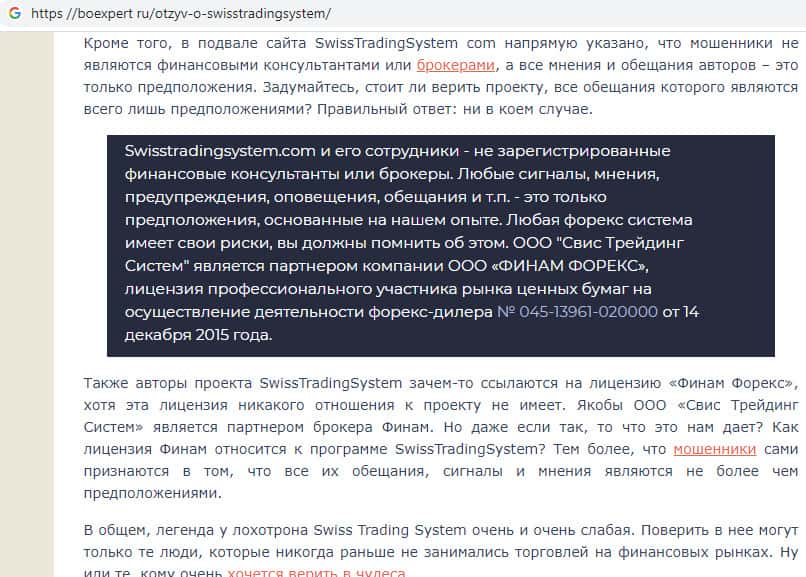
Task: Click paragraph starting "Также авторы проекта"
Action: point(441,438)
